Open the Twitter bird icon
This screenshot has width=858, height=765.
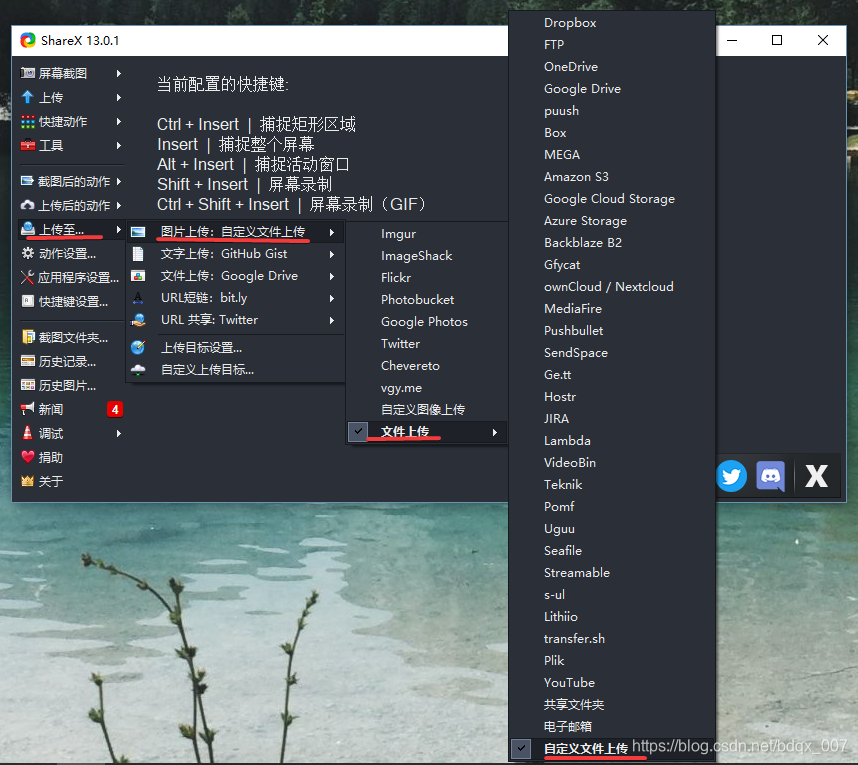coord(732,476)
